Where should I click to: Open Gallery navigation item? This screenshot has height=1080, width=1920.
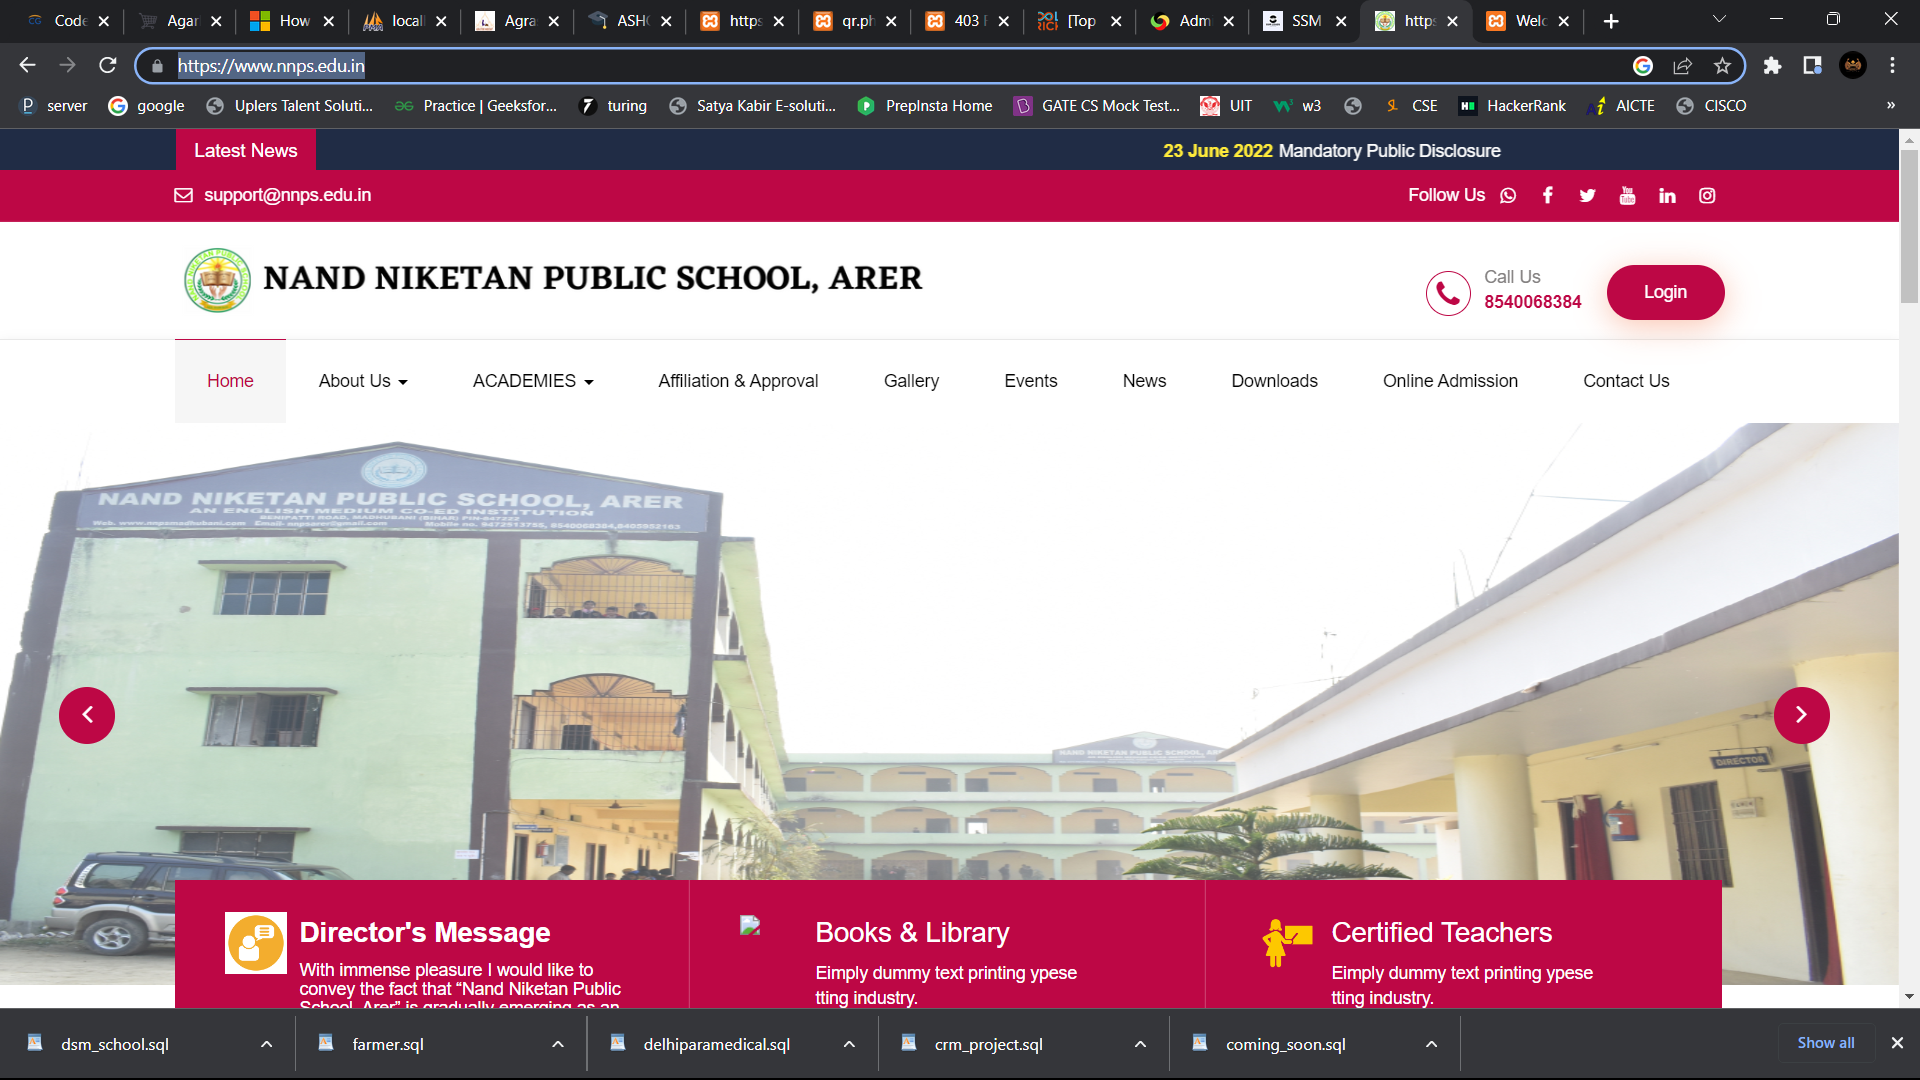coord(911,381)
